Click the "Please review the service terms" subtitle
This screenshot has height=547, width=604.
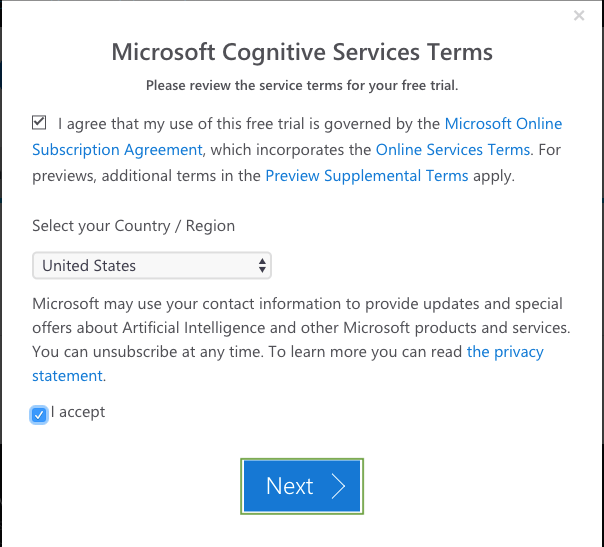tap(302, 86)
